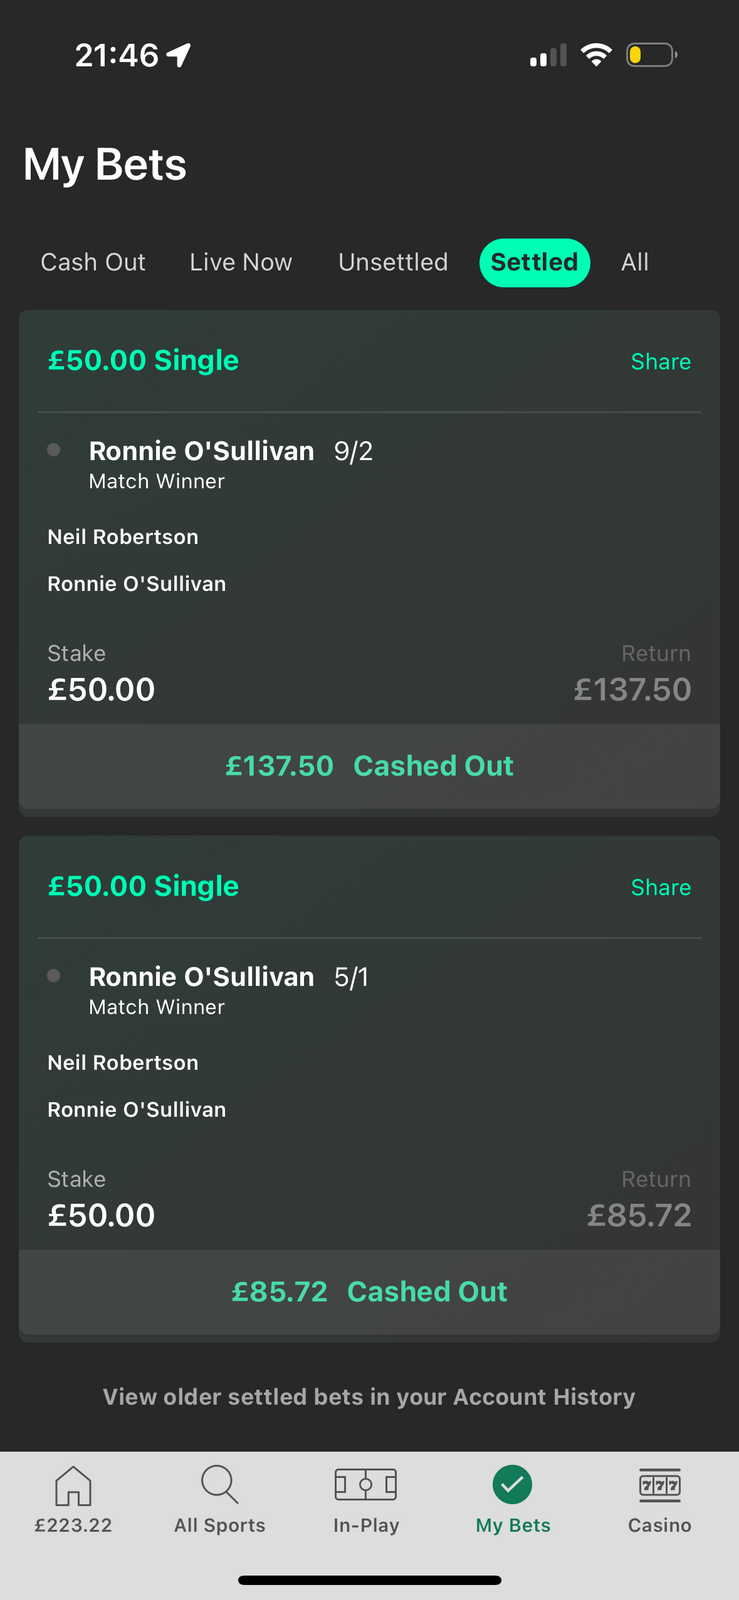This screenshot has height=1600, width=739.
Task: Tap the My Bets checkmark icon
Action: click(x=512, y=1485)
